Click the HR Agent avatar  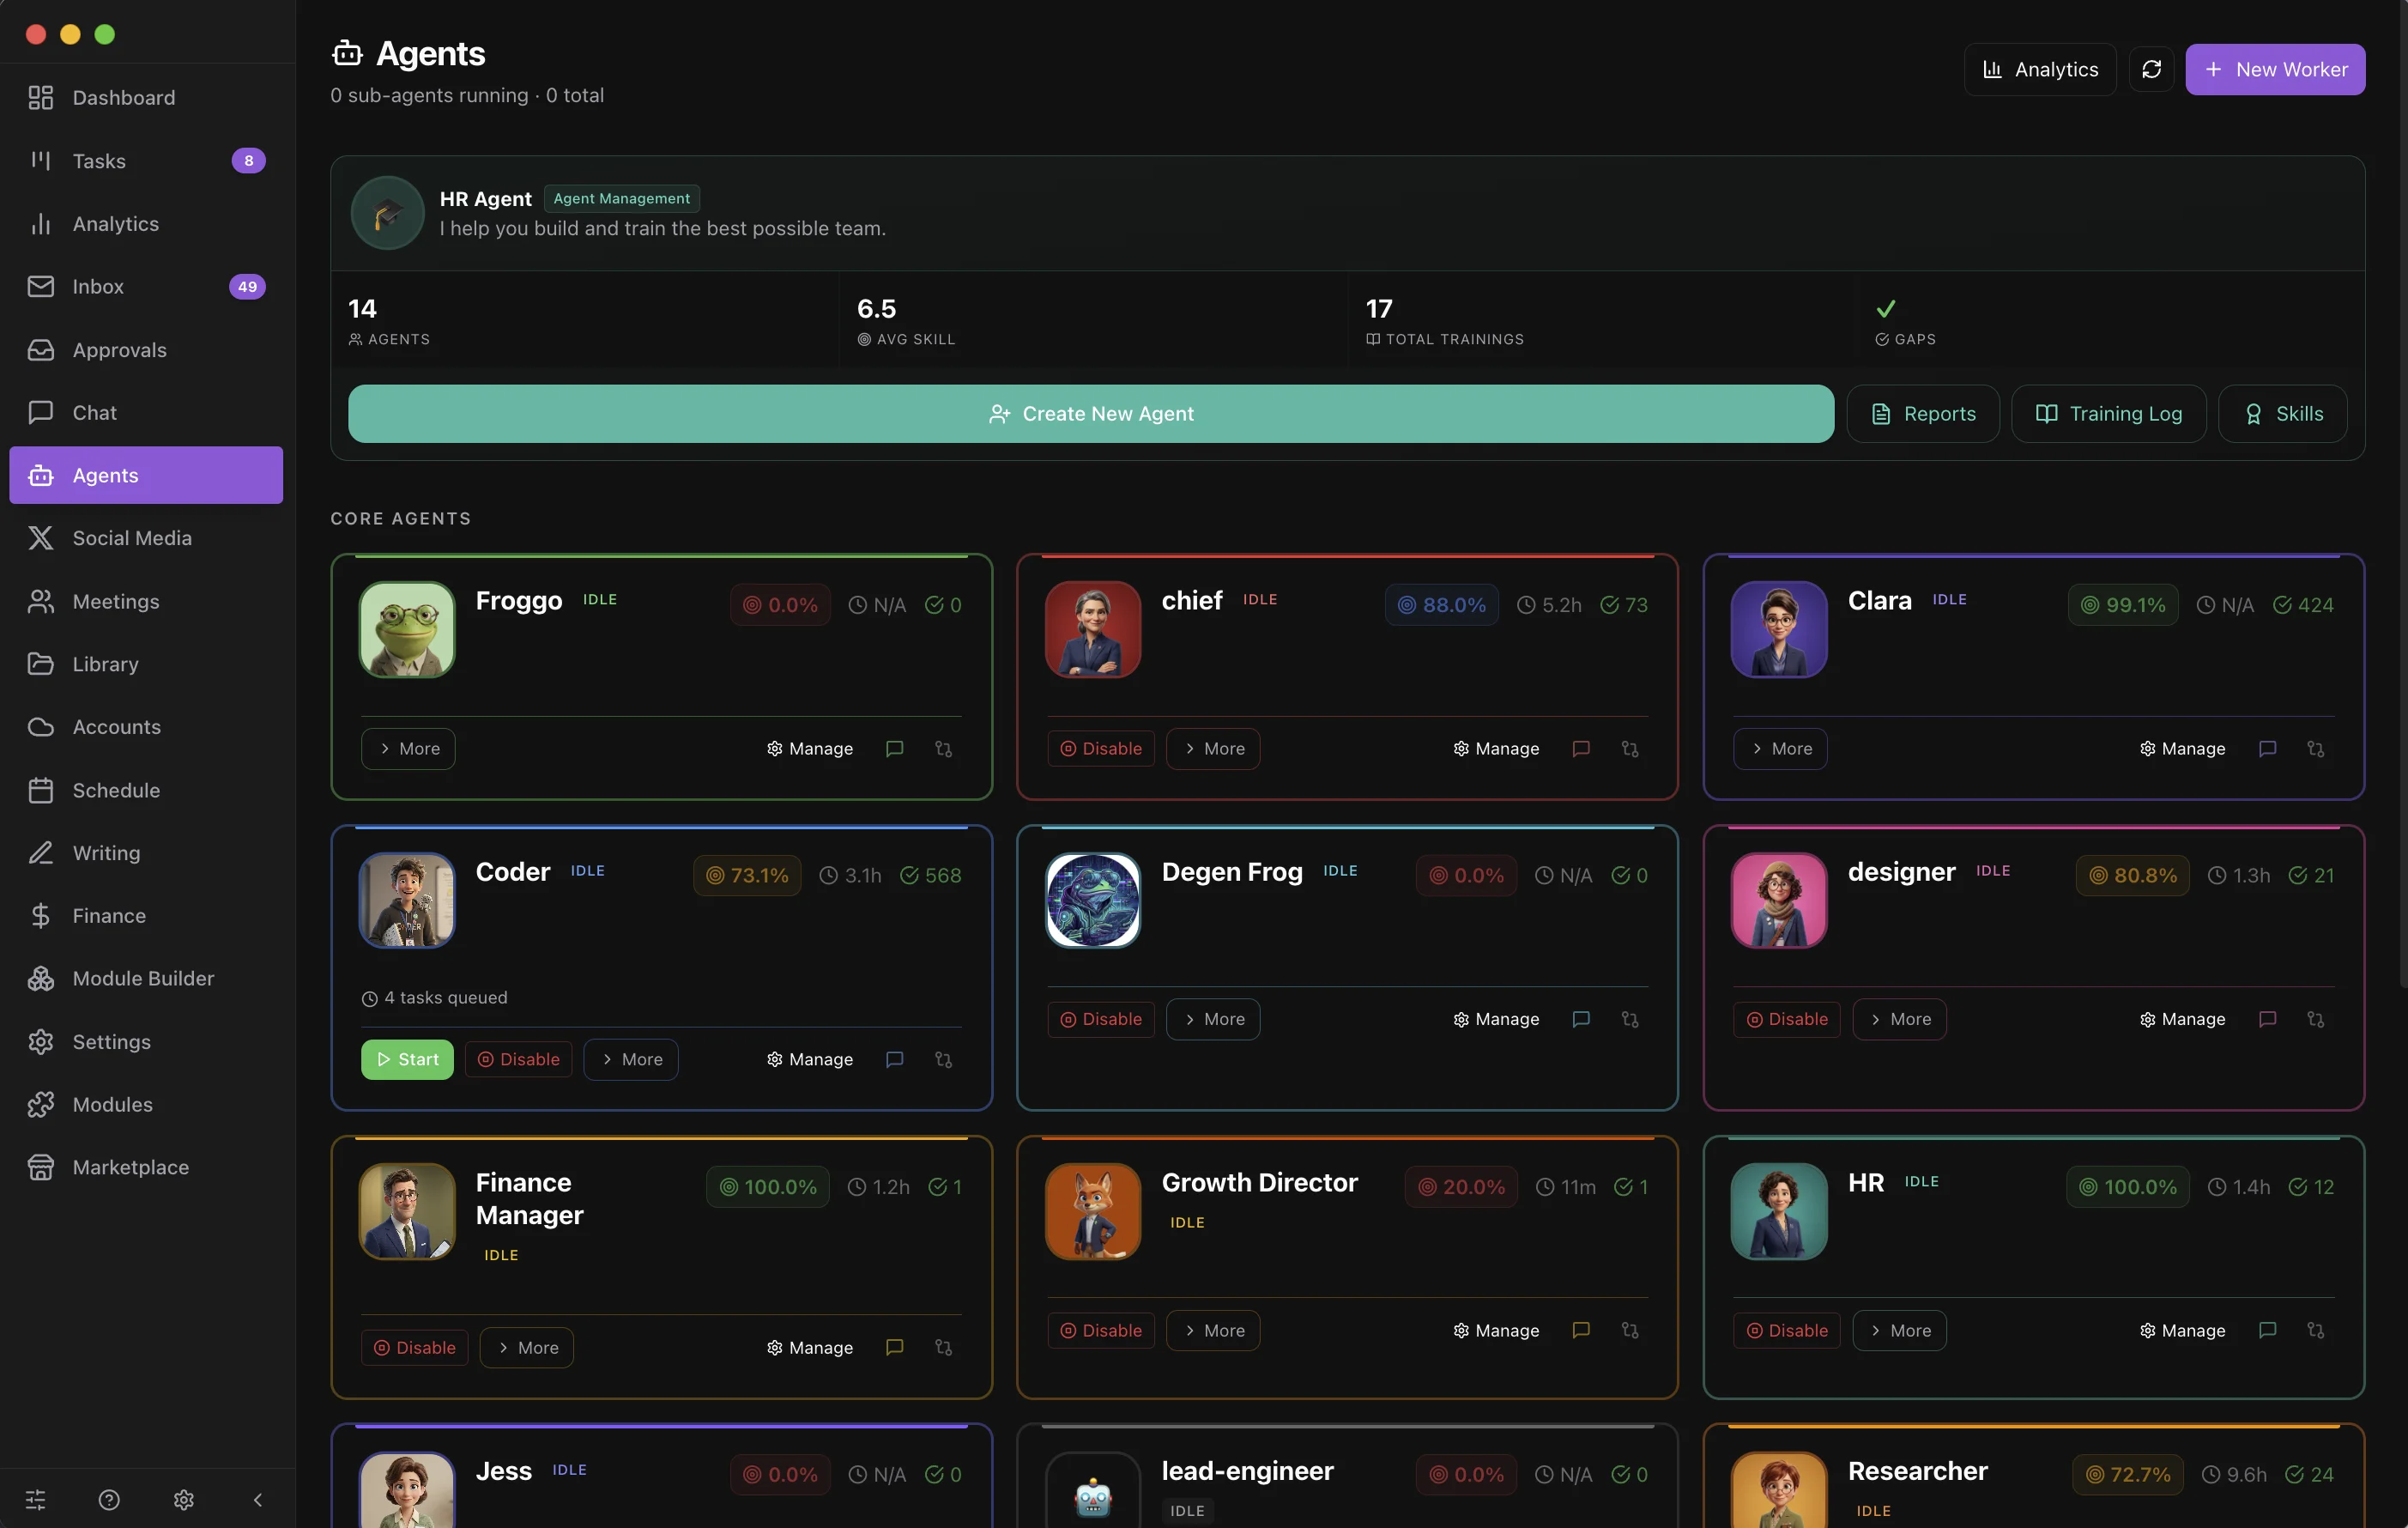386,212
